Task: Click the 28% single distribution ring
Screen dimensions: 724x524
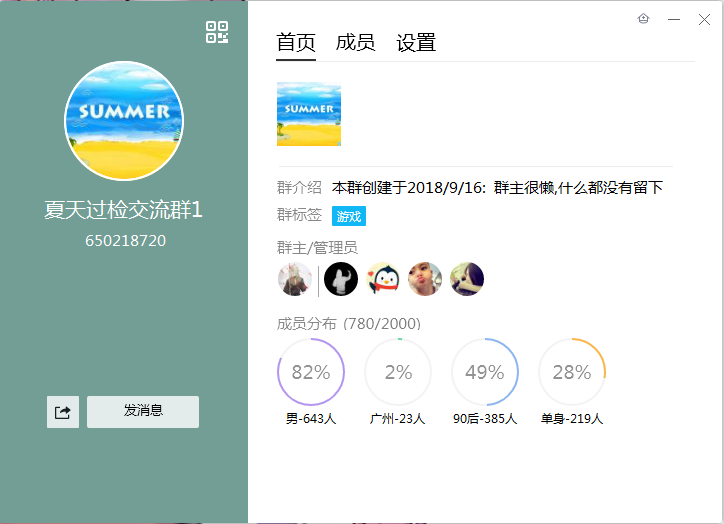Action: (572, 372)
